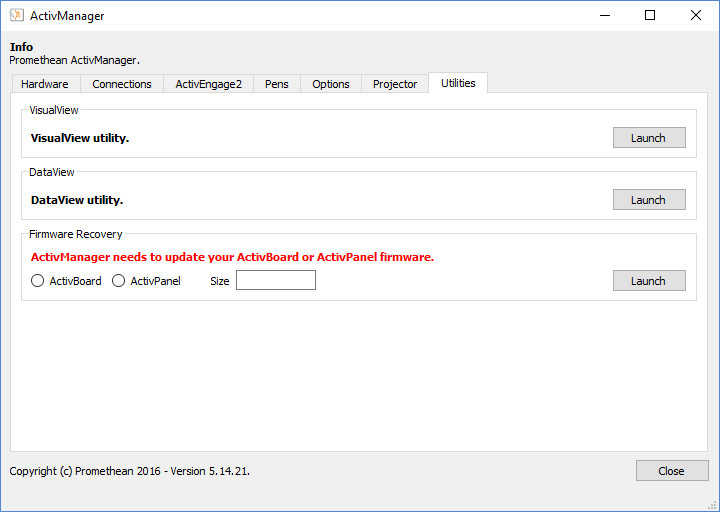Screen dimensions: 720x512
Task: Maximize the ActivManager window
Action: (x=650, y=16)
